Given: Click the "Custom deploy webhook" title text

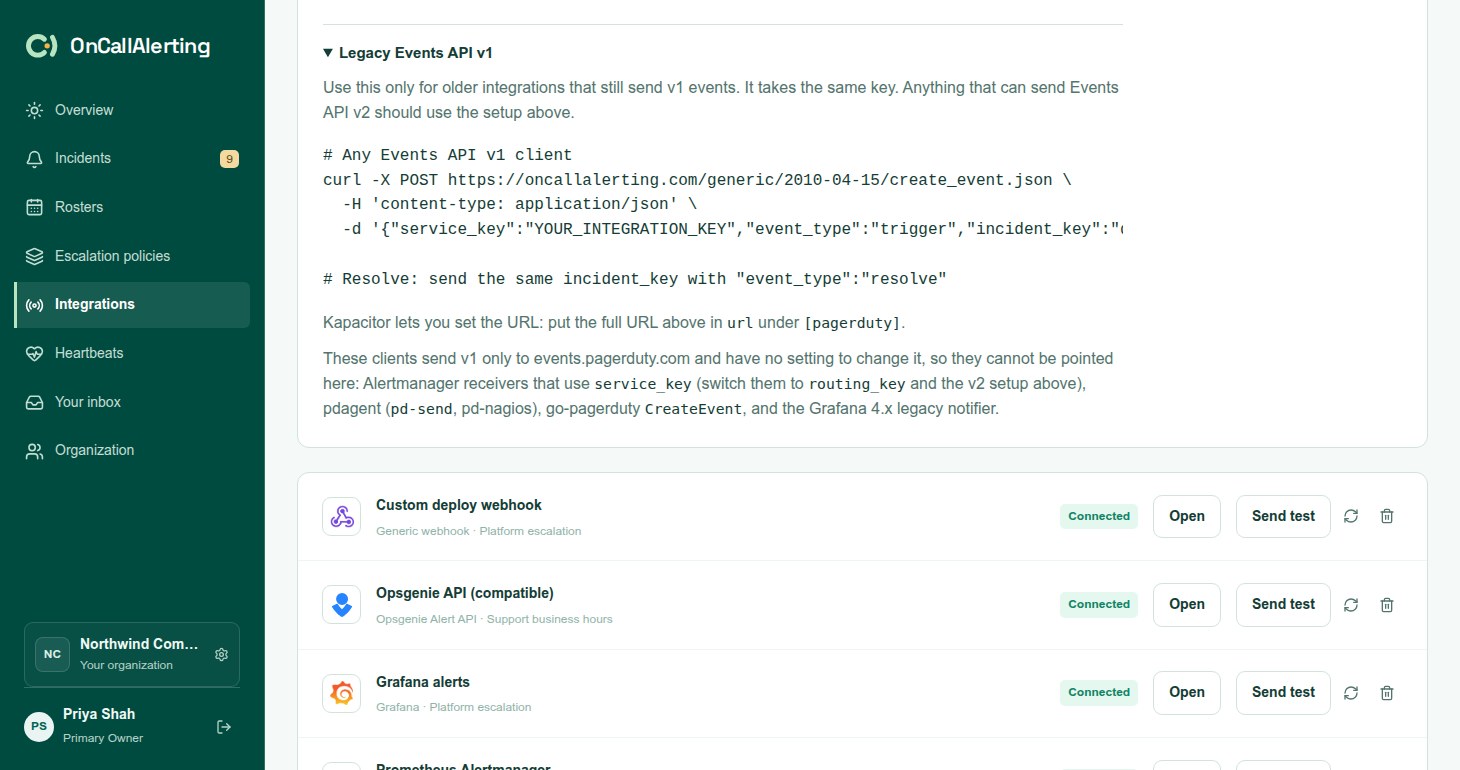Looking at the screenshot, I should point(459,505).
